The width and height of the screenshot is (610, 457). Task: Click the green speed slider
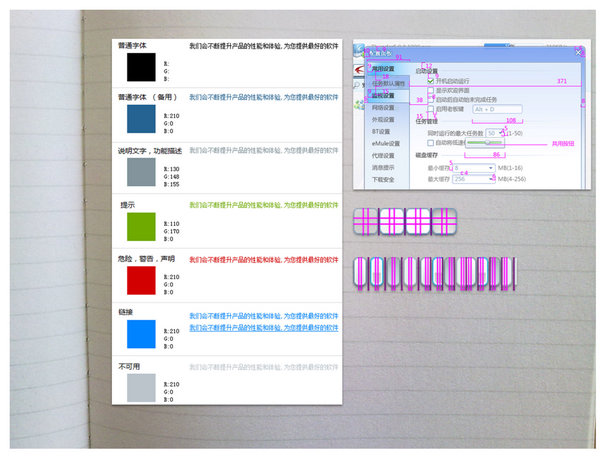click(486, 143)
